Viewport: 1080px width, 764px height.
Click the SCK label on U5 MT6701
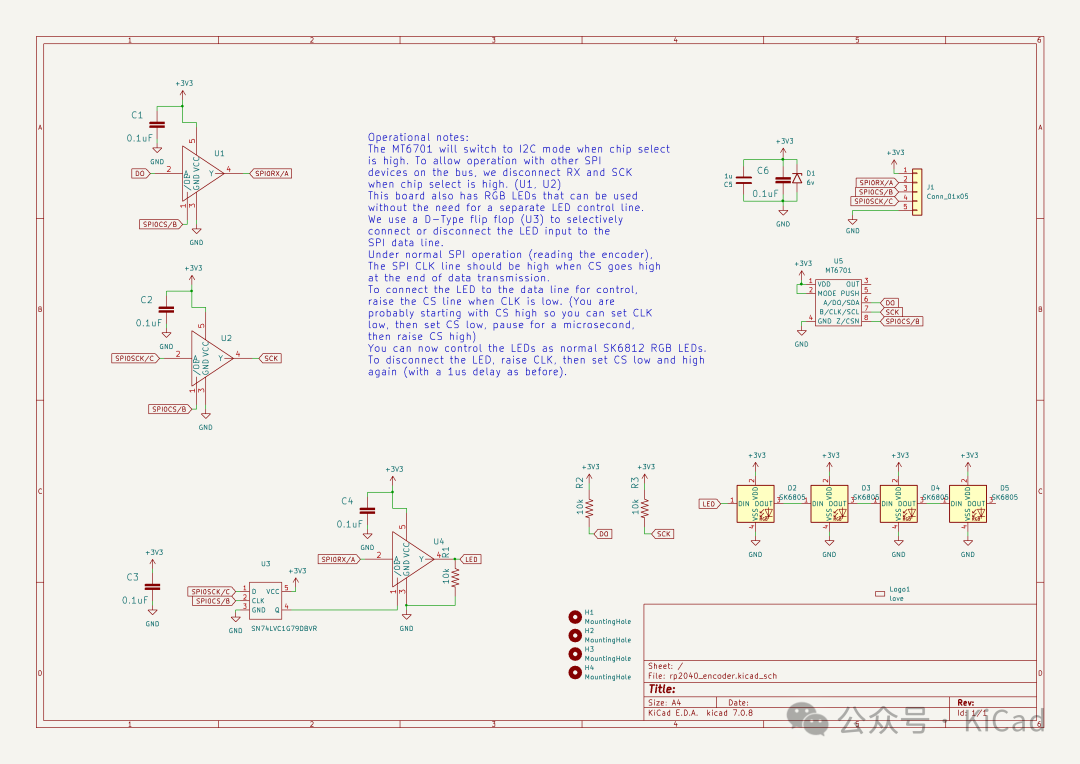(892, 312)
